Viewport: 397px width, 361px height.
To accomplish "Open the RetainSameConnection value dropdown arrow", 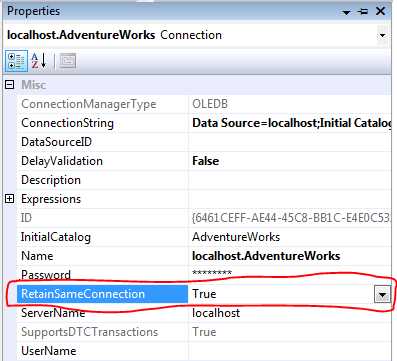I will 382,295.
